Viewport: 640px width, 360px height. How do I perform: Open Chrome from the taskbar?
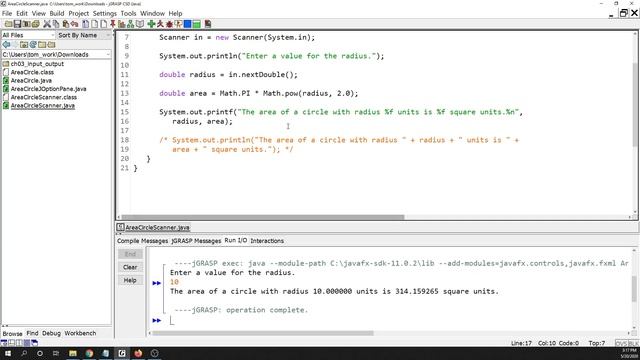pyautogui.click(x=89, y=353)
